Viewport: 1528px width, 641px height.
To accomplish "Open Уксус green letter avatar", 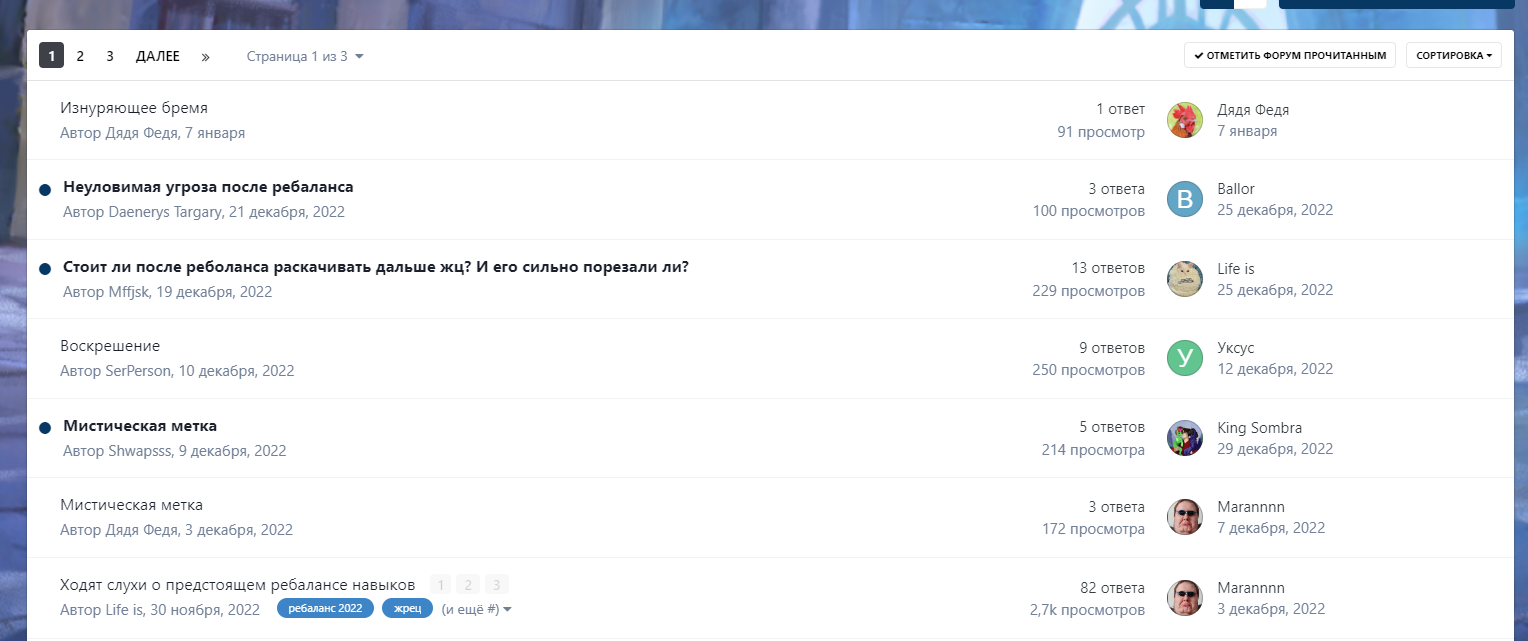I will (x=1185, y=358).
